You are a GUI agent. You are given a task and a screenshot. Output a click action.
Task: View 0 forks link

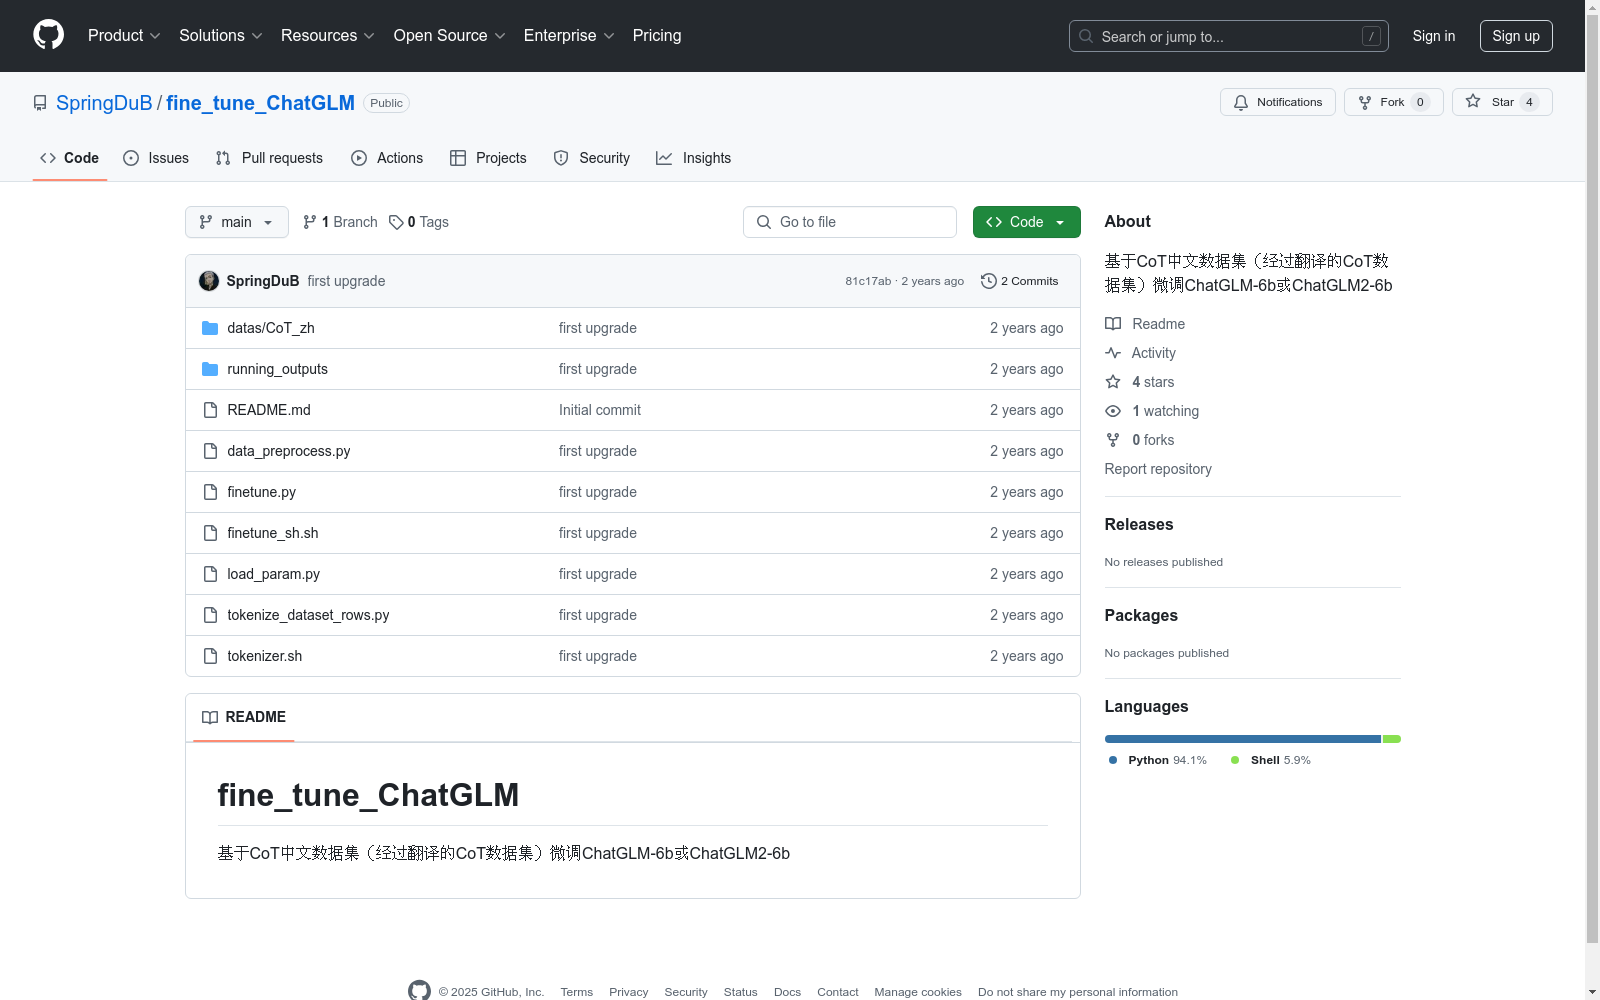1140,440
